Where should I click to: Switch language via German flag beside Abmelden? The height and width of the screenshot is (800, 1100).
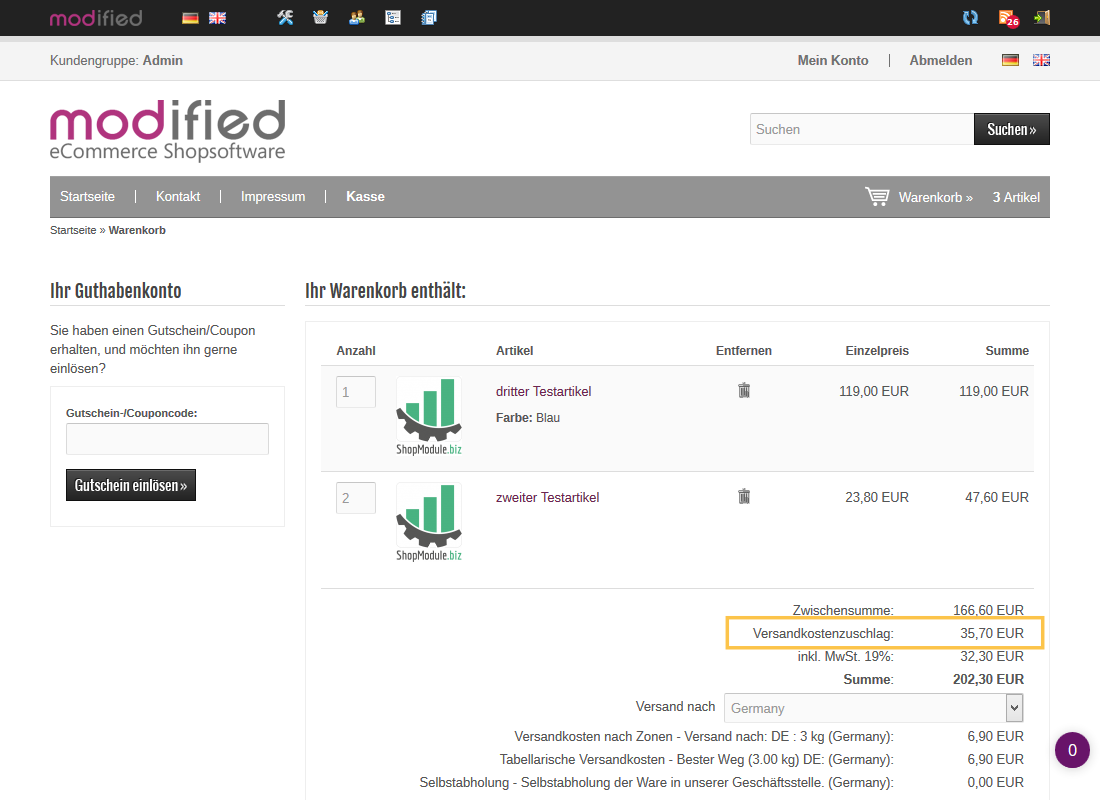coord(1011,60)
